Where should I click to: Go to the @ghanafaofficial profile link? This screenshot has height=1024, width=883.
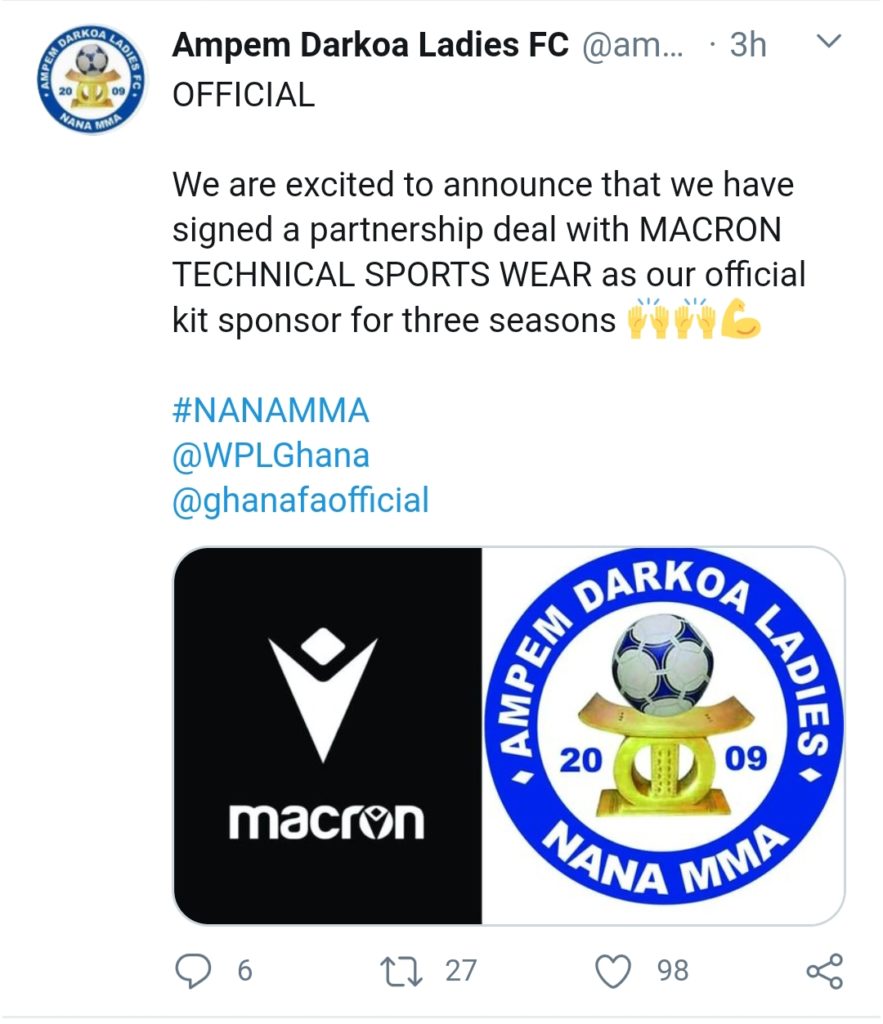tap(300, 500)
